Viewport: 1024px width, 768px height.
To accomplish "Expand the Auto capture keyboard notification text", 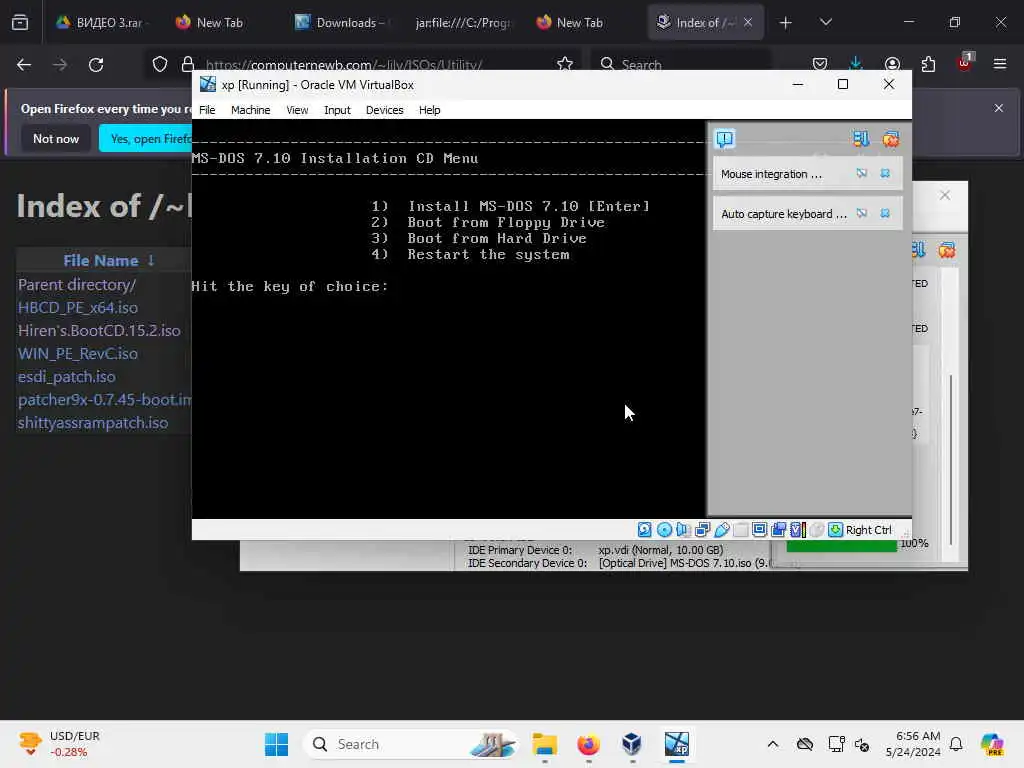I will point(784,214).
